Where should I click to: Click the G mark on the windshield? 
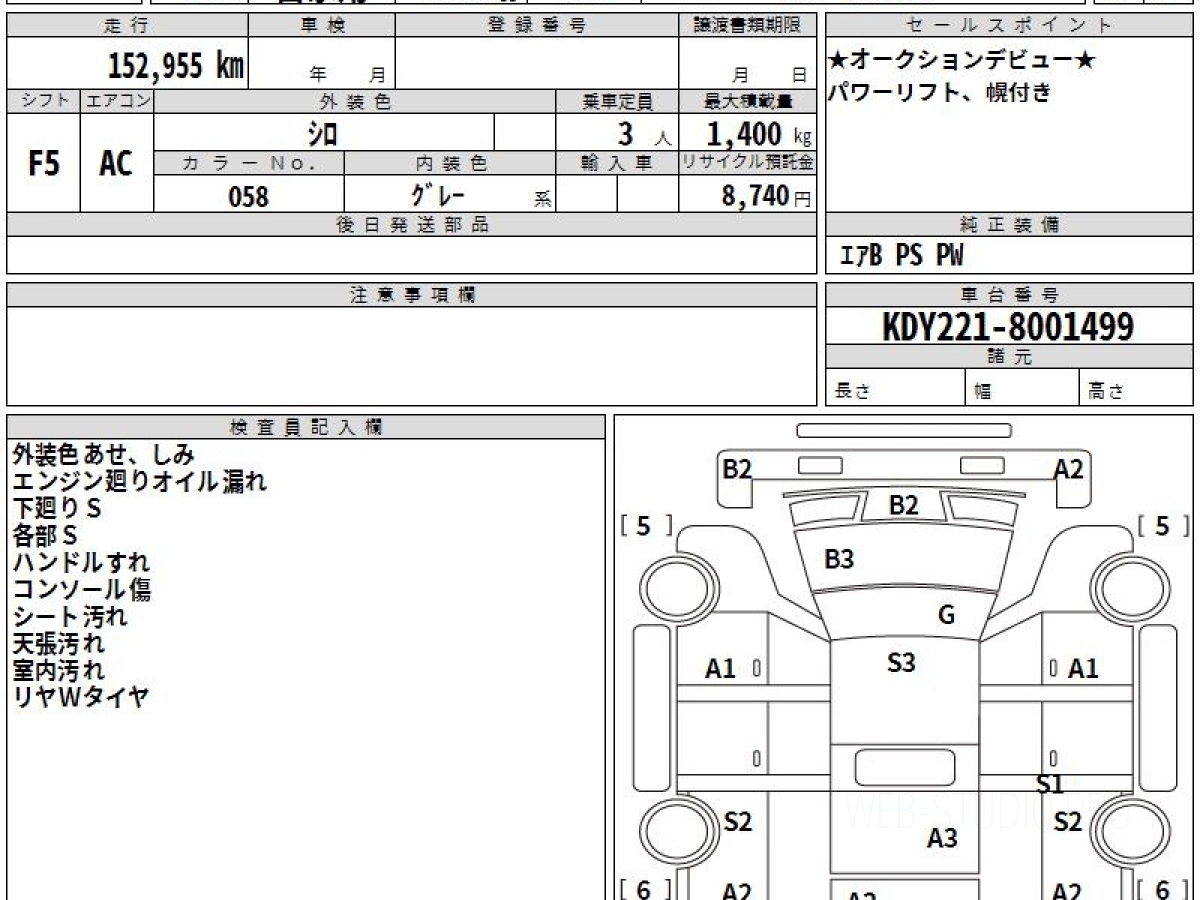(946, 615)
